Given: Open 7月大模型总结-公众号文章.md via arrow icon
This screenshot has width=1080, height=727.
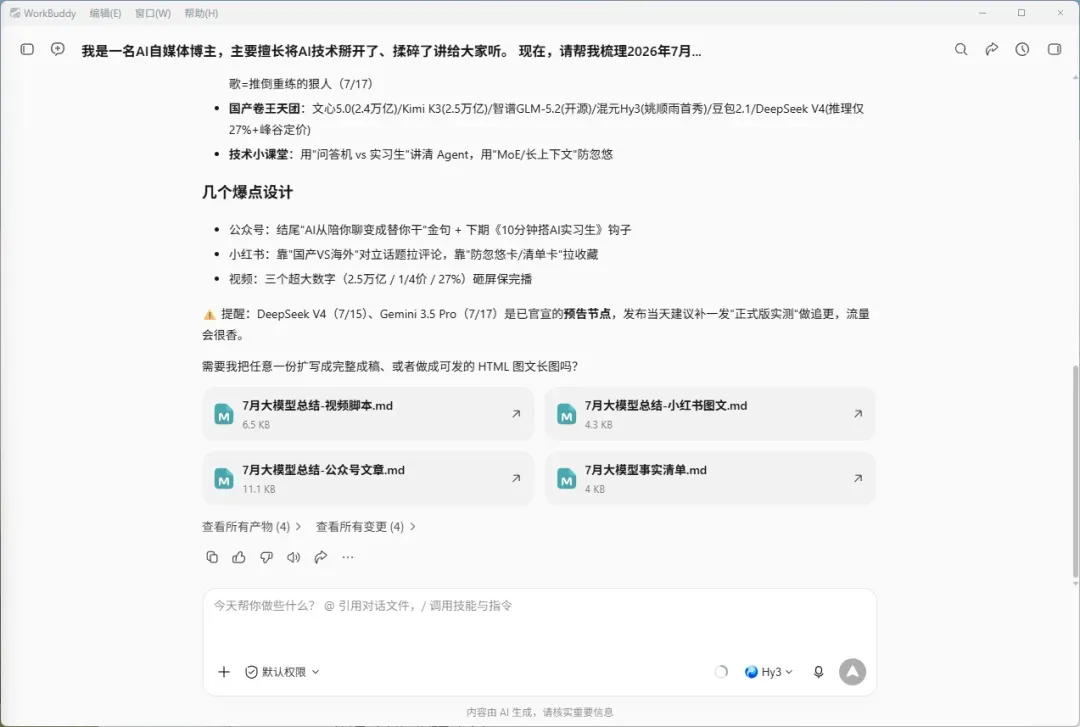Looking at the screenshot, I should (516, 478).
